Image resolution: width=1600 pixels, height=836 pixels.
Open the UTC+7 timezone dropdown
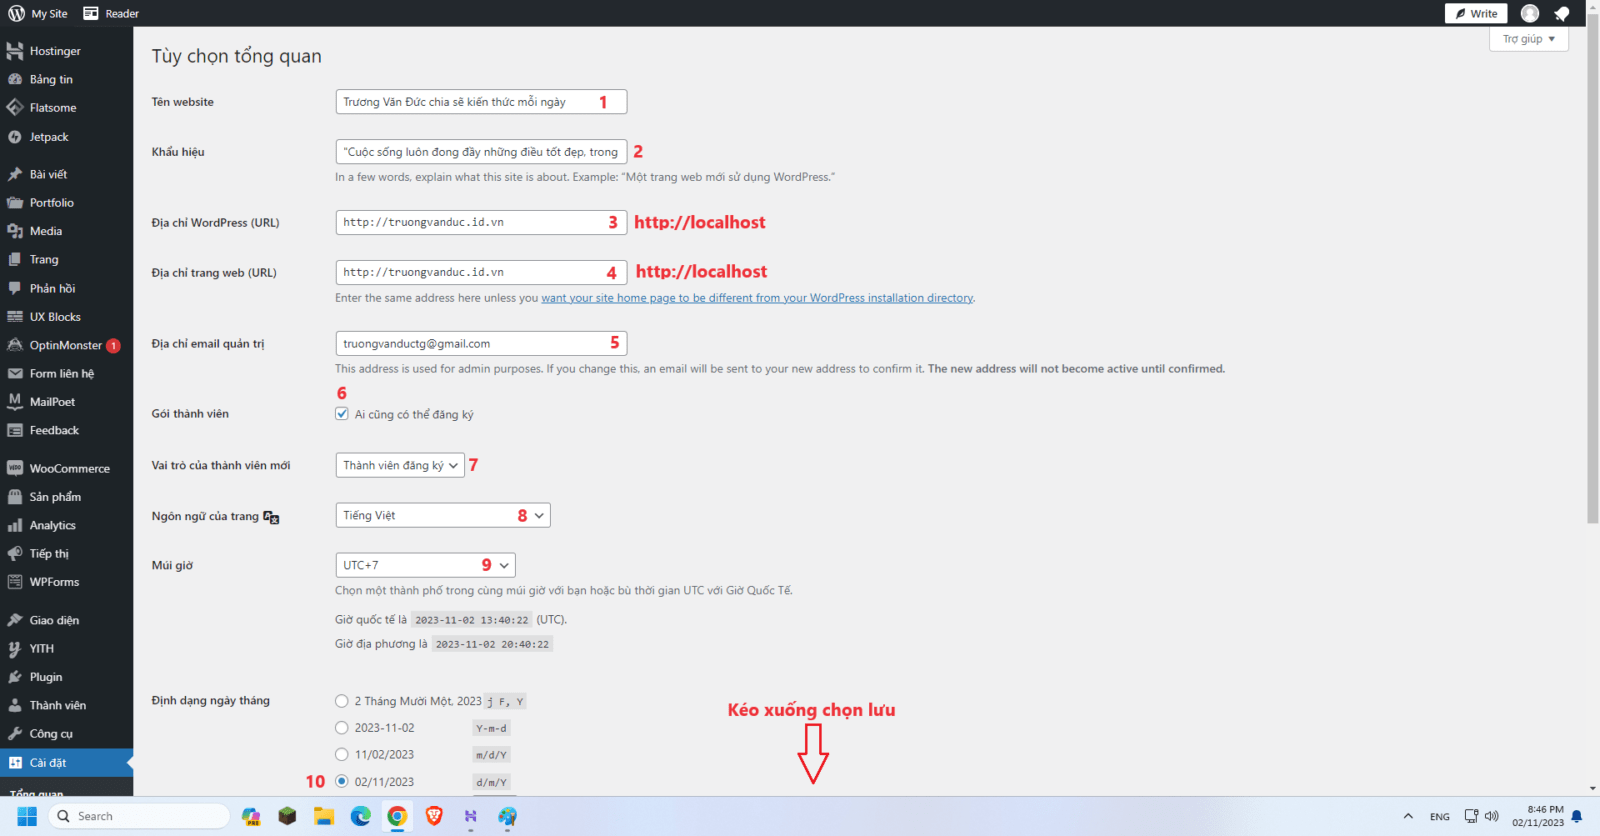[424, 565]
